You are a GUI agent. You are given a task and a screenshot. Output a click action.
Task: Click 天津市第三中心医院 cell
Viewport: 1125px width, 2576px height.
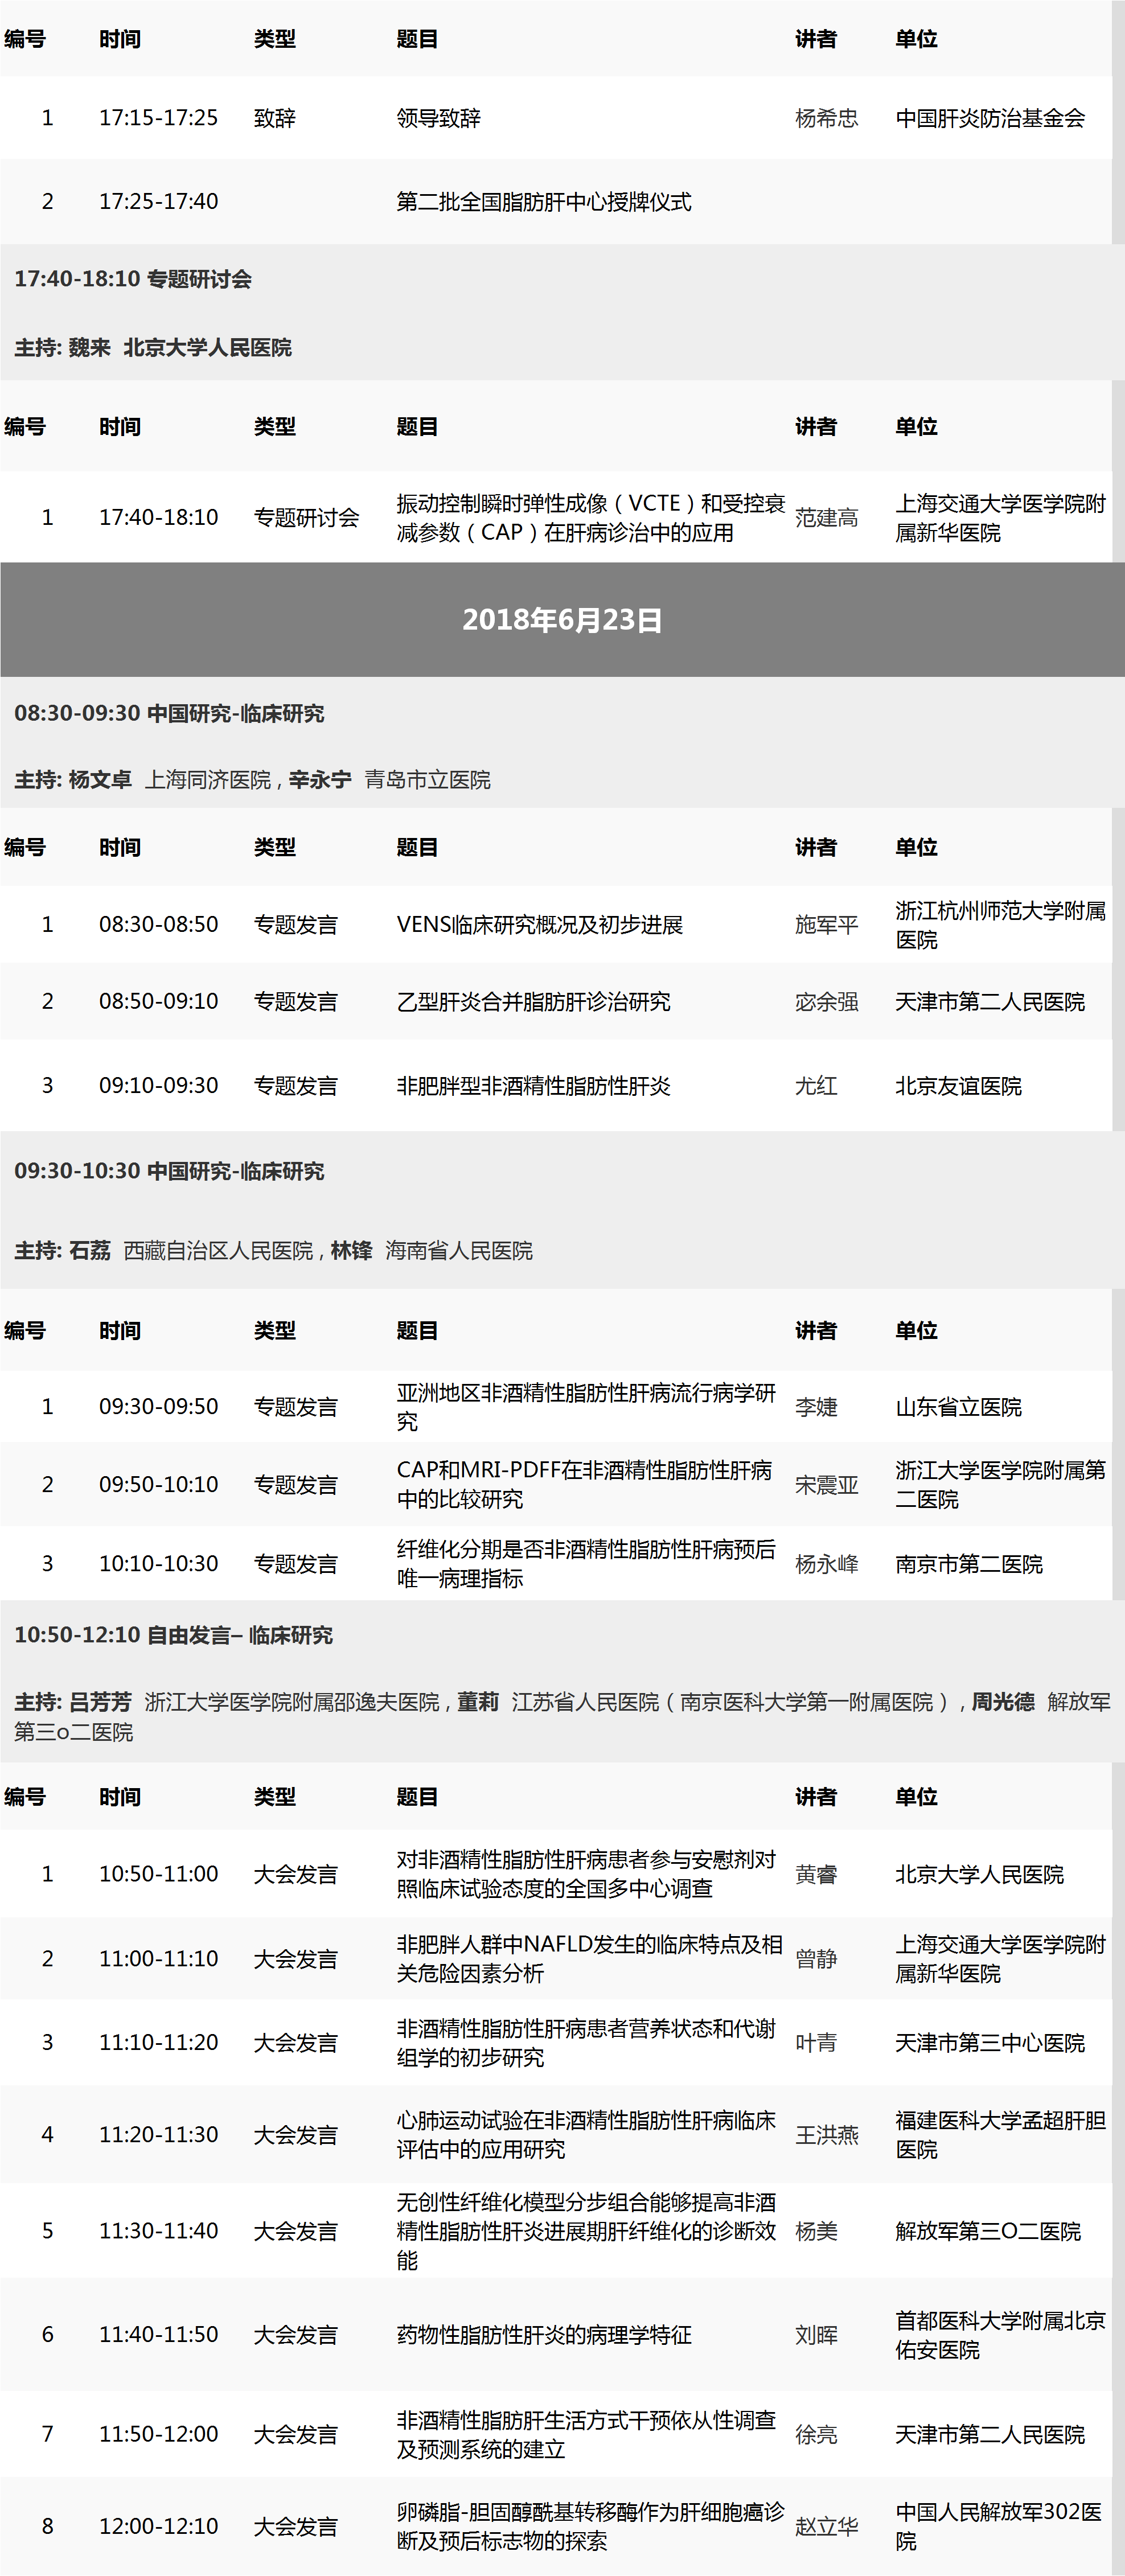click(990, 2043)
